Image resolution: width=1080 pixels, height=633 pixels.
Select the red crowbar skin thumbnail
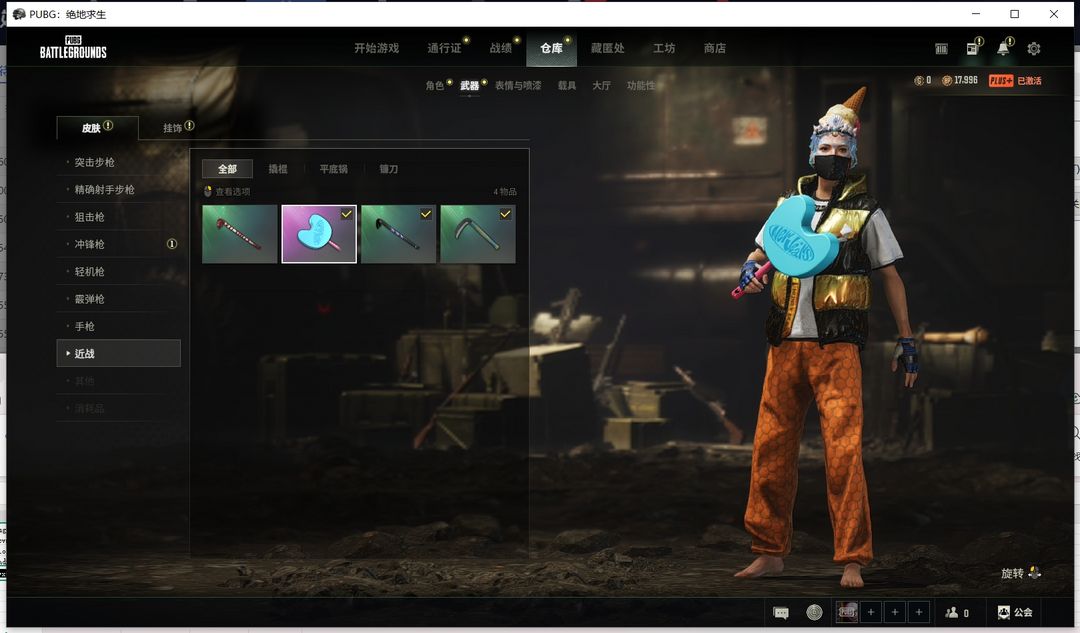[240, 234]
